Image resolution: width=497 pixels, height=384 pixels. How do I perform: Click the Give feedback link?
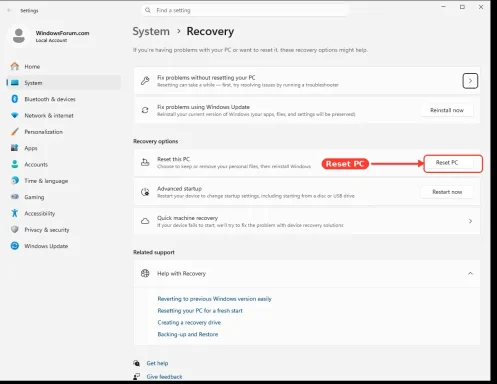(164, 377)
